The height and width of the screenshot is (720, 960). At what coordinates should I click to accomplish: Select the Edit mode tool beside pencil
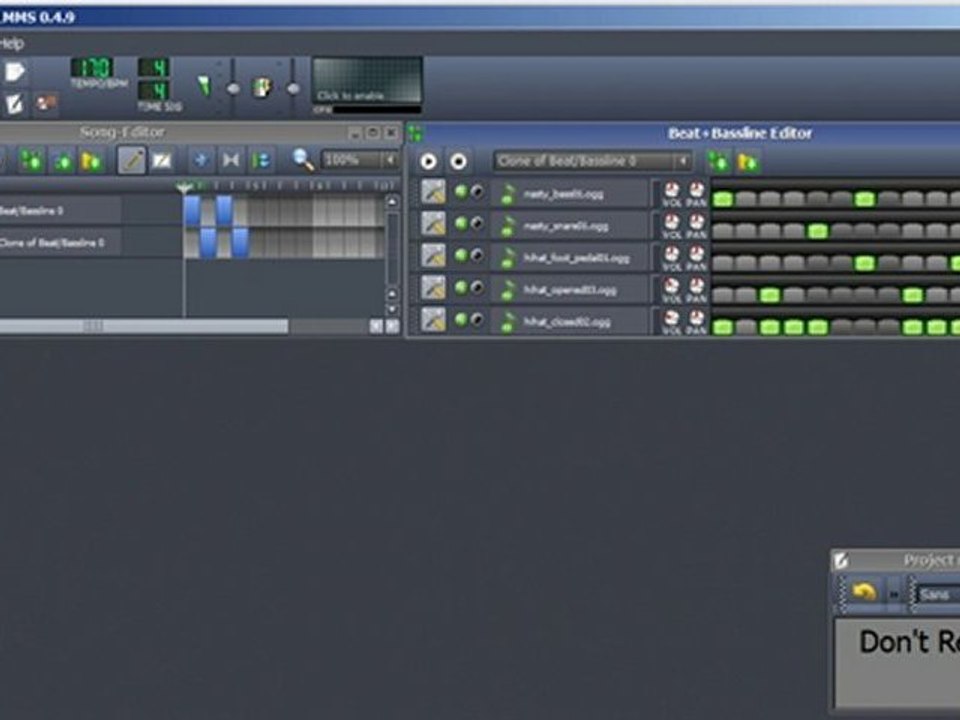click(162, 161)
